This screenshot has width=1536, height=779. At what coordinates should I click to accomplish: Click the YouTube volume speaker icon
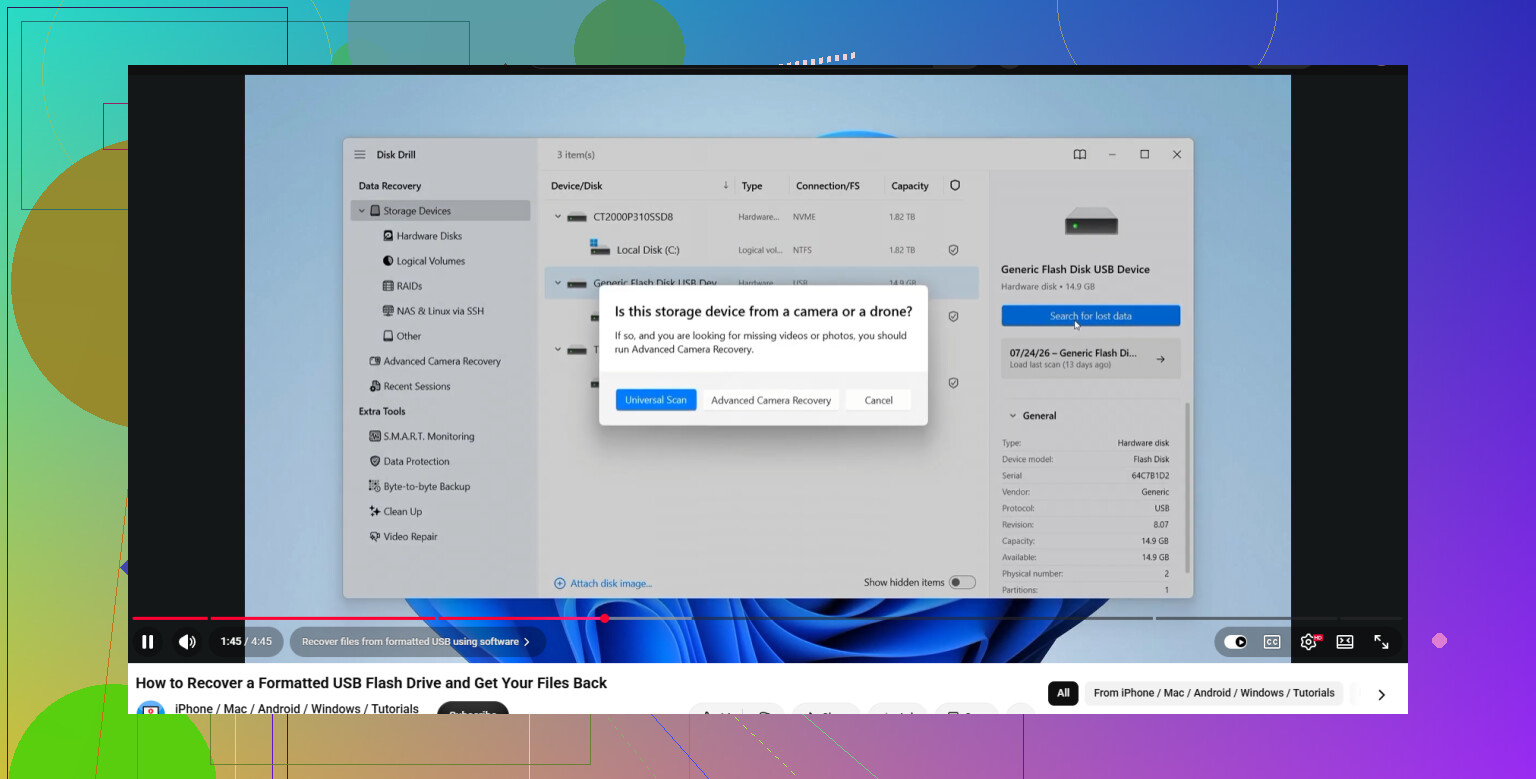tap(187, 642)
